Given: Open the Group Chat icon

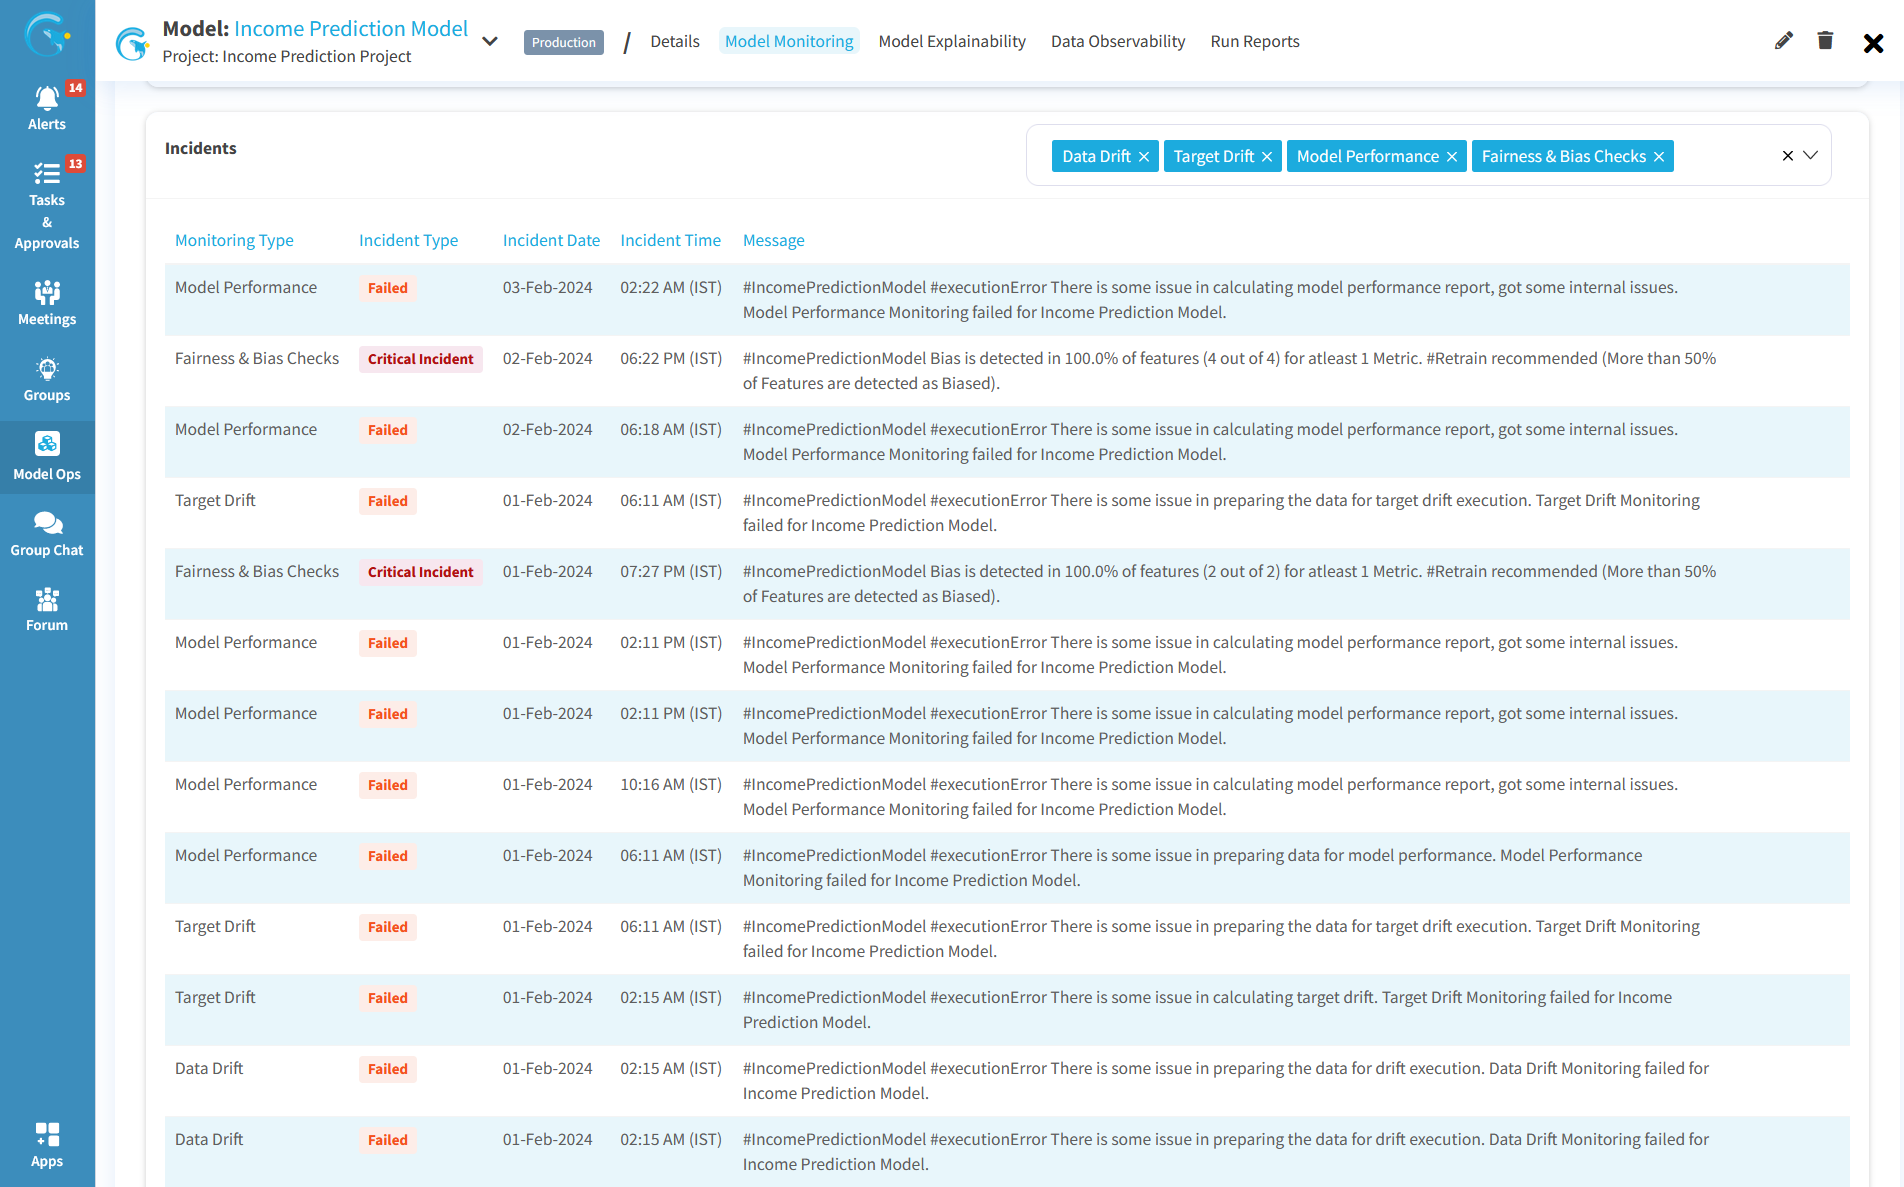Looking at the screenshot, I should (47, 522).
